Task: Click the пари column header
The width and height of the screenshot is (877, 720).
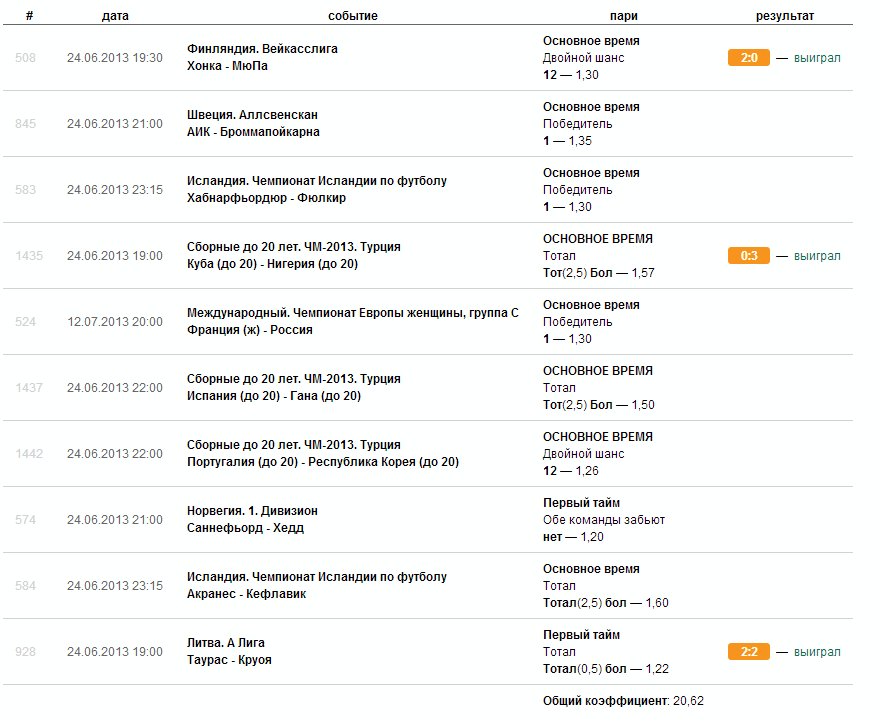Action: (x=624, y=16)
